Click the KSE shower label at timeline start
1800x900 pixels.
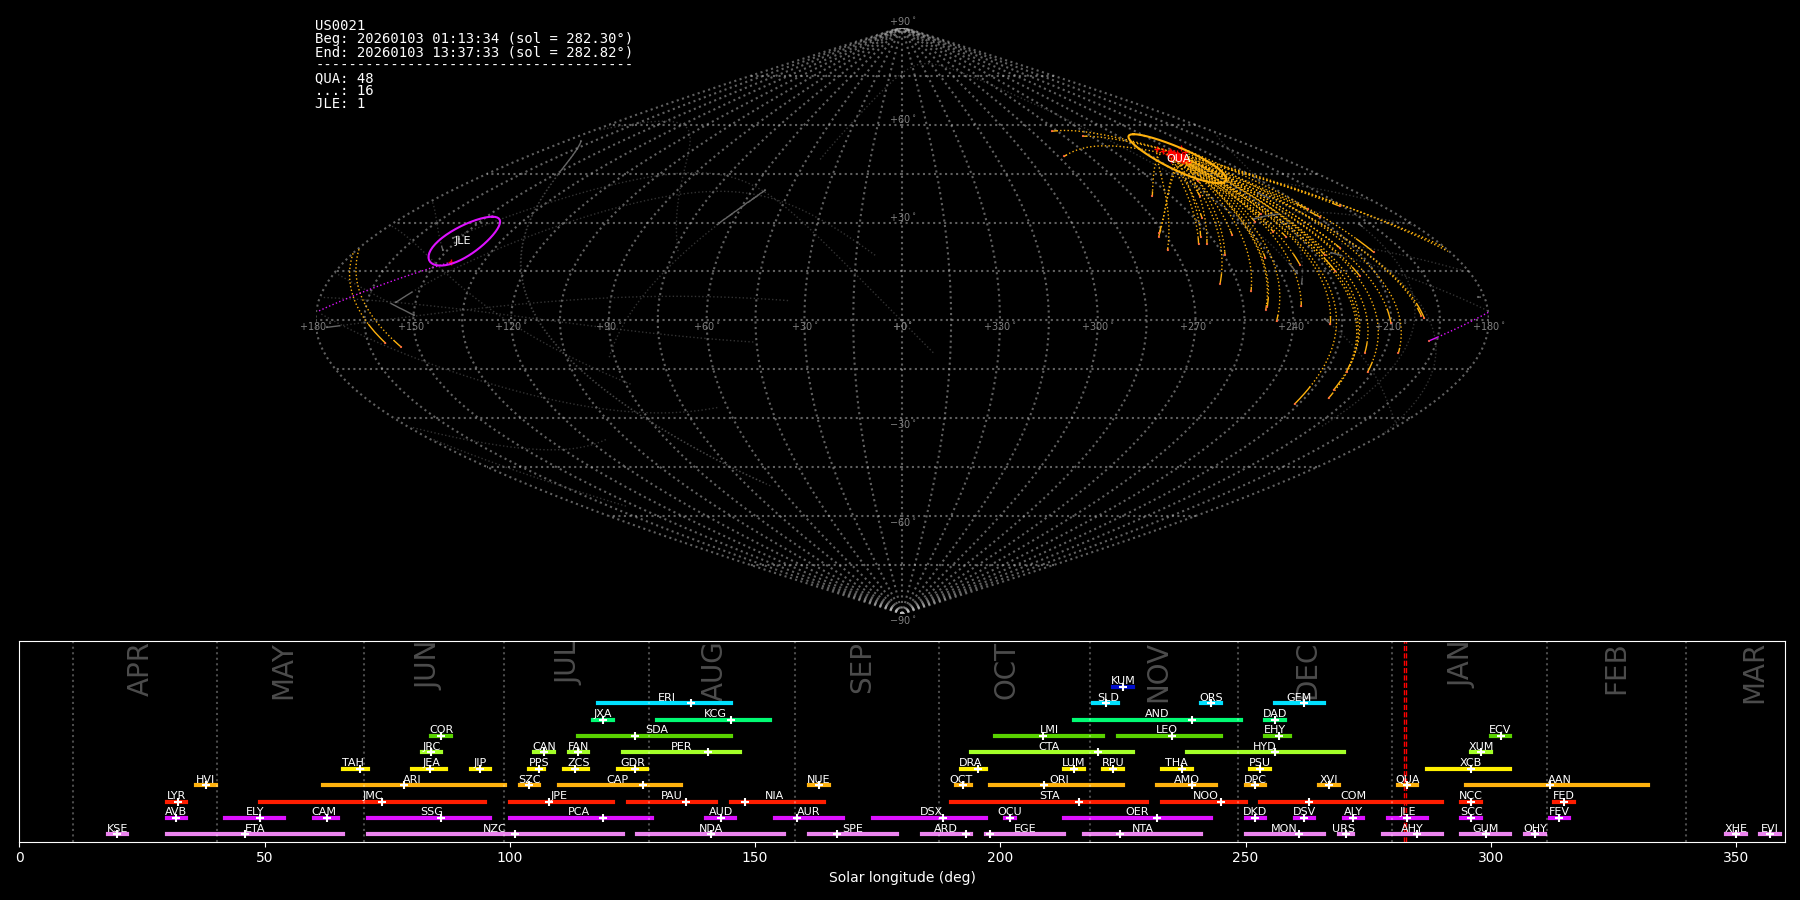click(x=117, y=829)
